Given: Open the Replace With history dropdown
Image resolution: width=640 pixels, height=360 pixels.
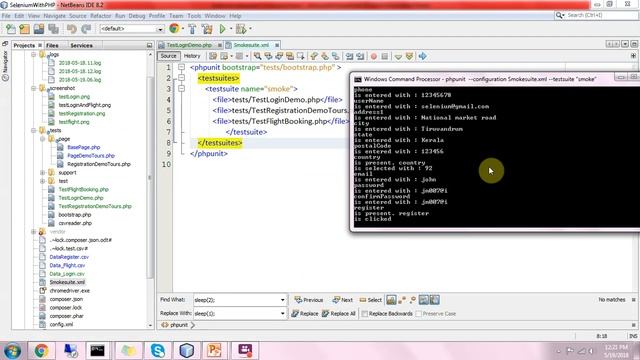Looking at the screenshot, I should (282, 313).
